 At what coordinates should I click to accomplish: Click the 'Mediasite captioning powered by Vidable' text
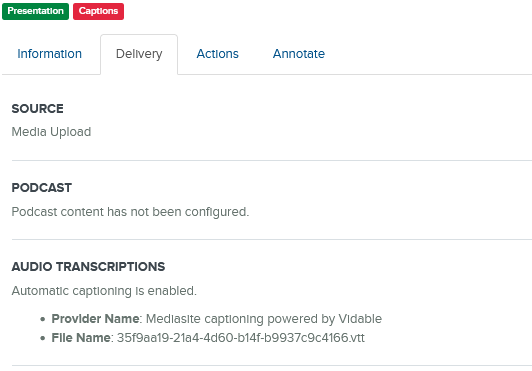[264, 319]
